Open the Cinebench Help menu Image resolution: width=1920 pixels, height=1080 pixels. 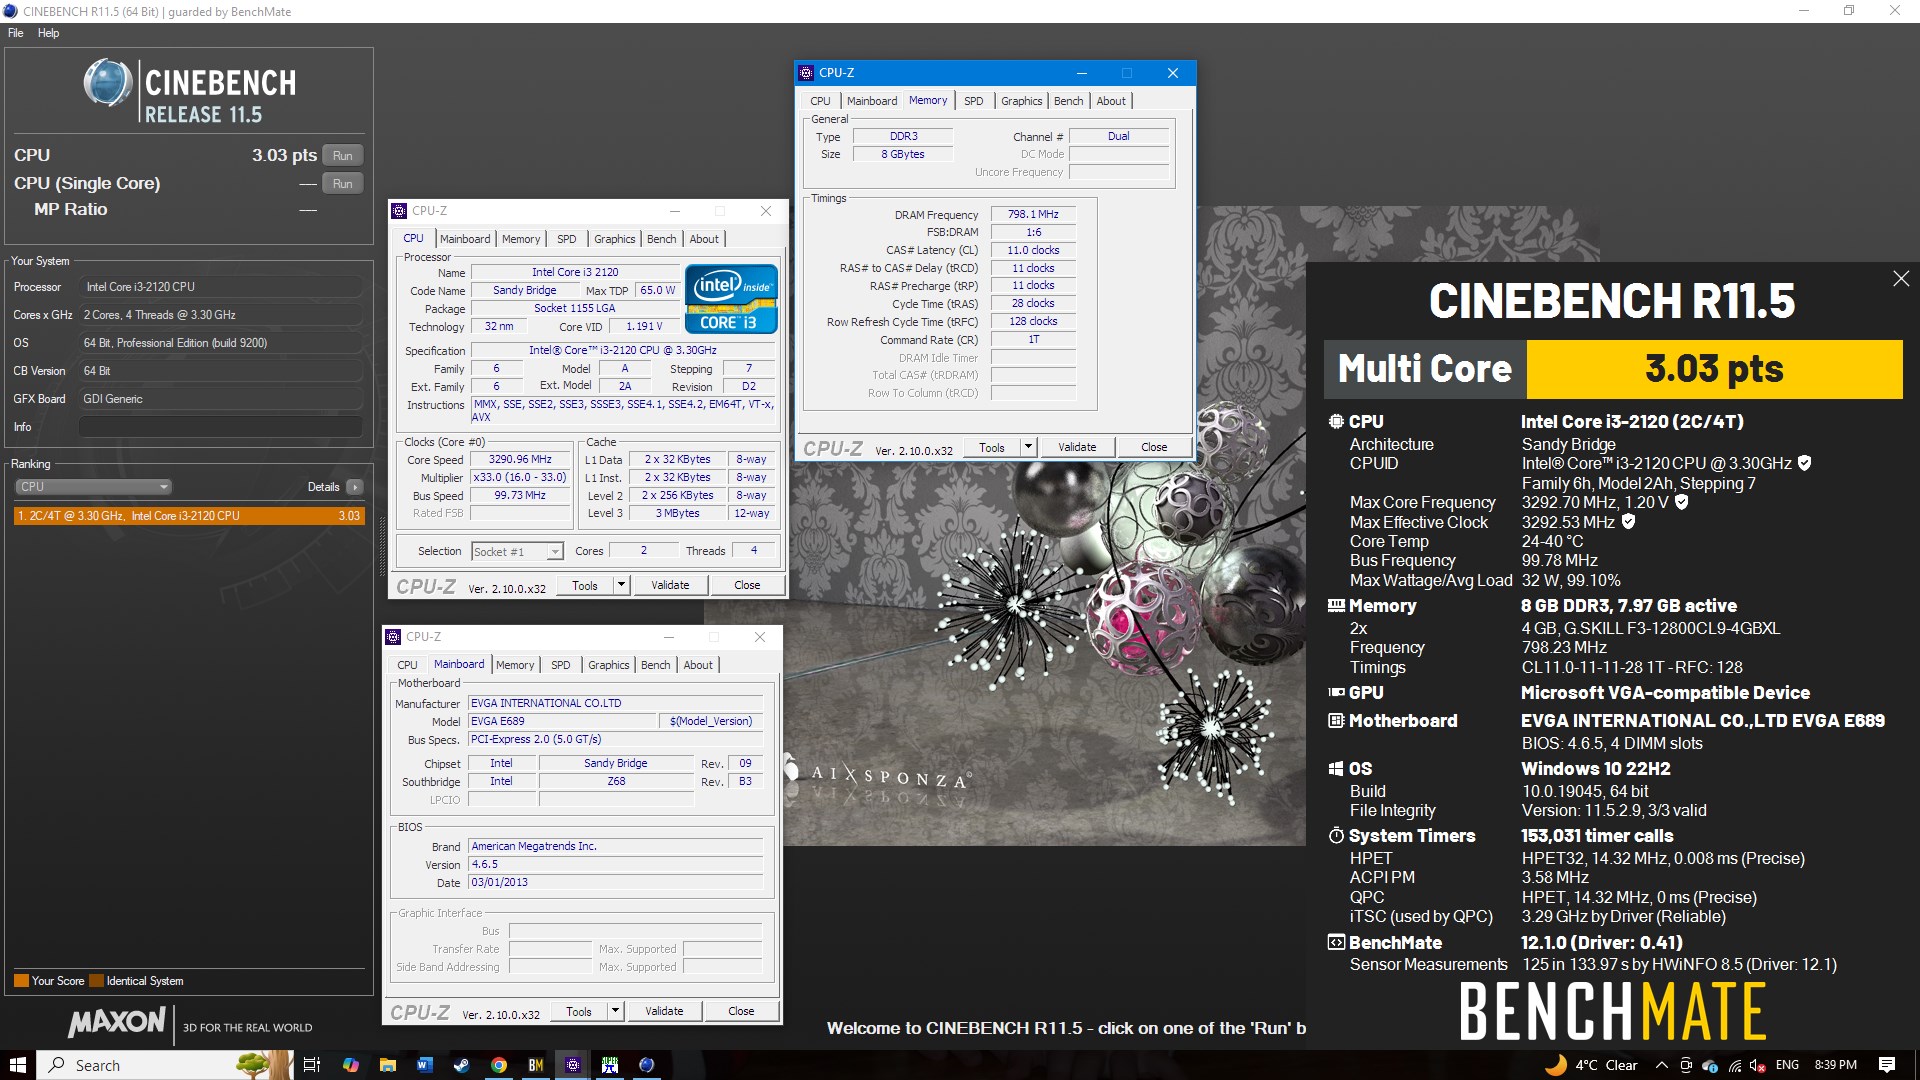(48, 33)
